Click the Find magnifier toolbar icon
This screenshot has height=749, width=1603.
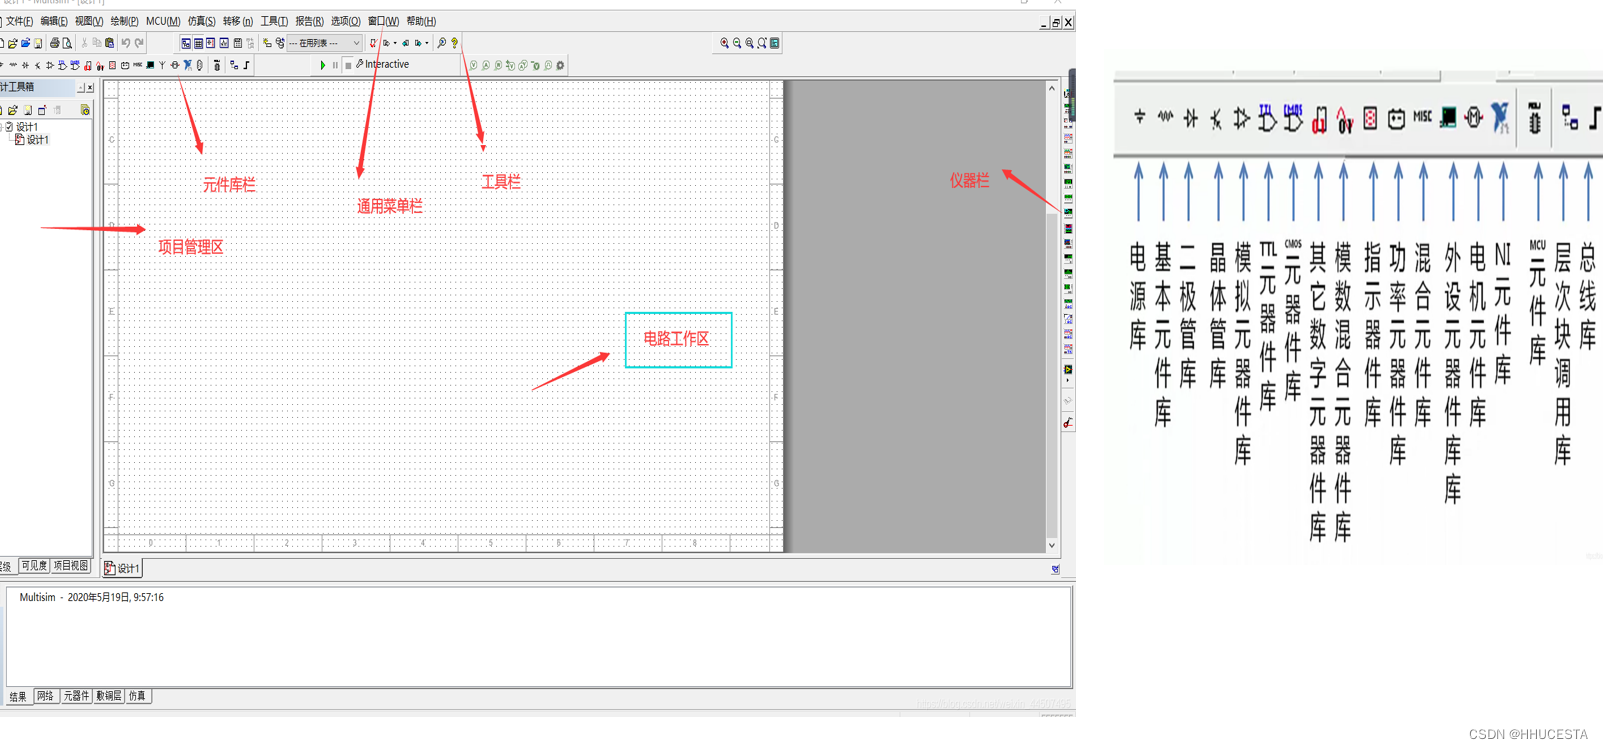[442, 43]
